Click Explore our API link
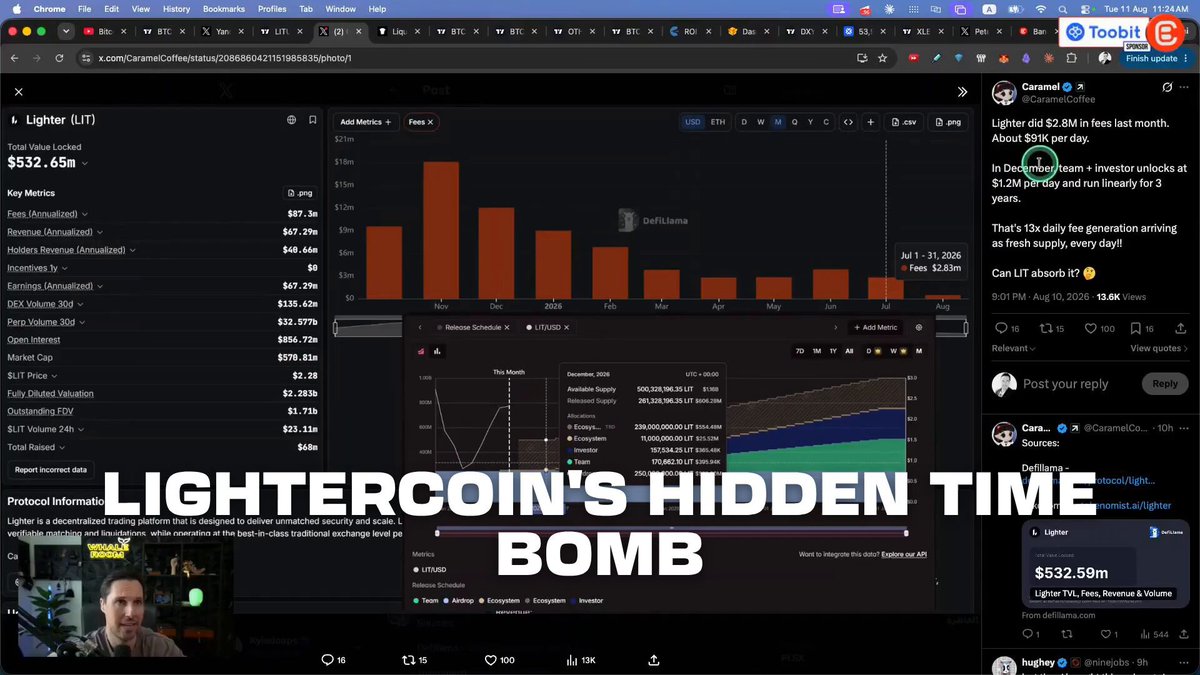Screen dimensions: 1200x675 click(904, 553)
